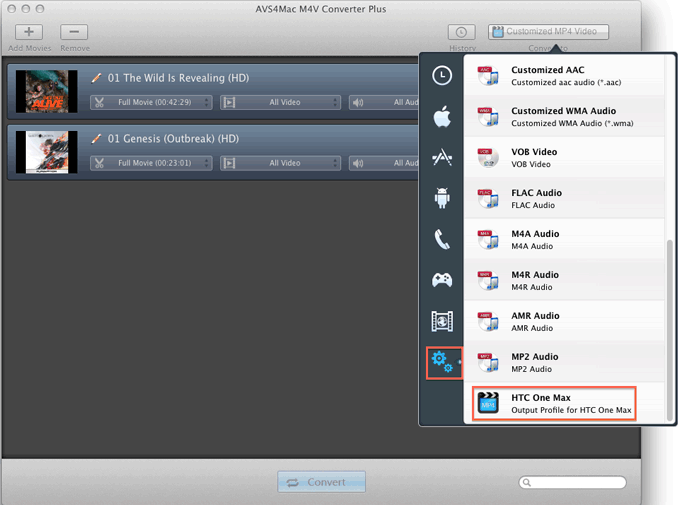Viewport: 678px width, 505px height.
Task: Choose Customized WMA Audio format
Action: click(564, 116)
